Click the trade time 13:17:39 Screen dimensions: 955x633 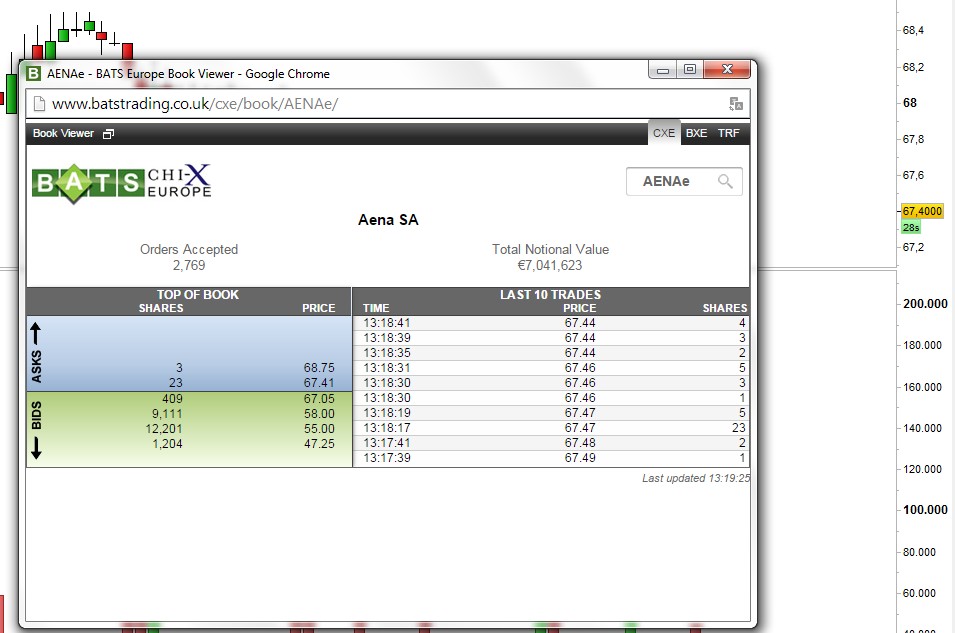coord(387,458)
